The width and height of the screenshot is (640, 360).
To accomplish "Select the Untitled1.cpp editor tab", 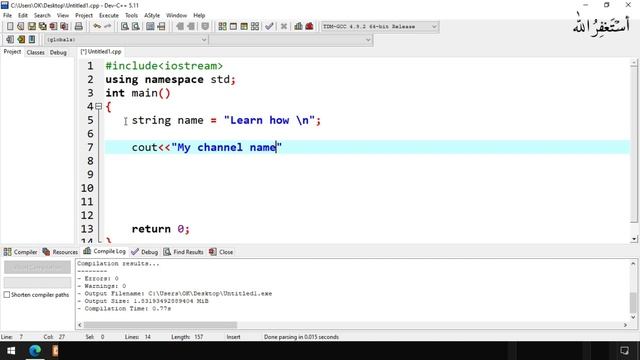I will (x=101, y=52).
